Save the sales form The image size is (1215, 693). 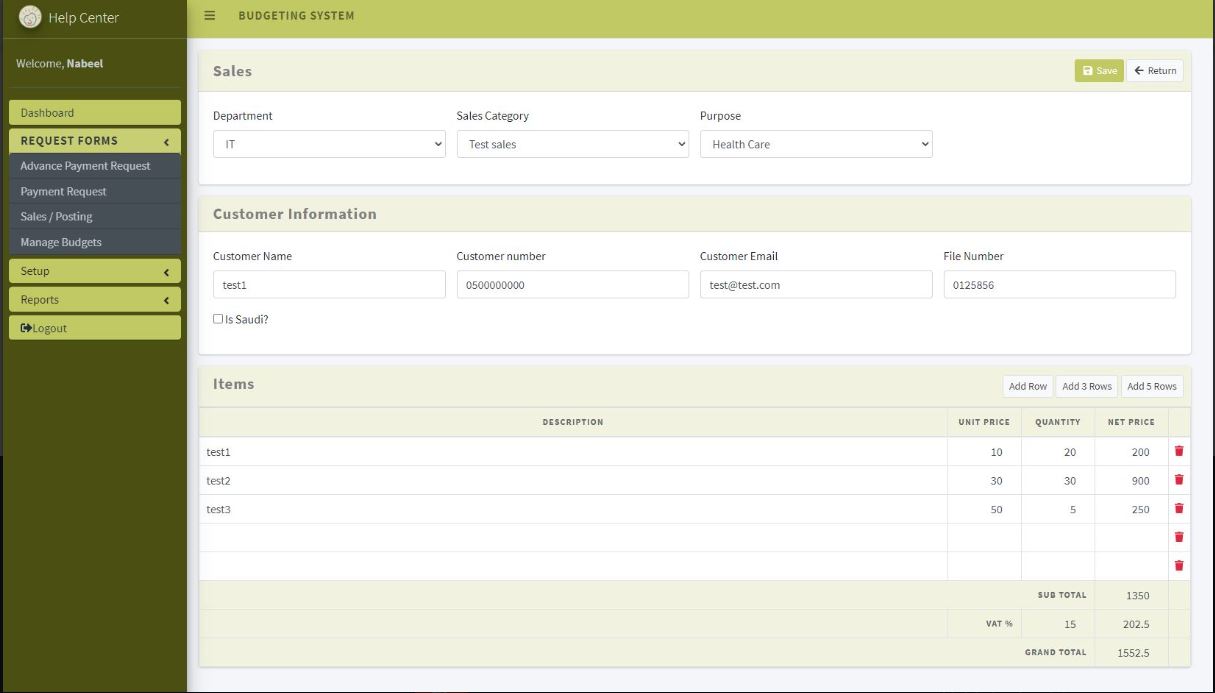point(1099,71)
